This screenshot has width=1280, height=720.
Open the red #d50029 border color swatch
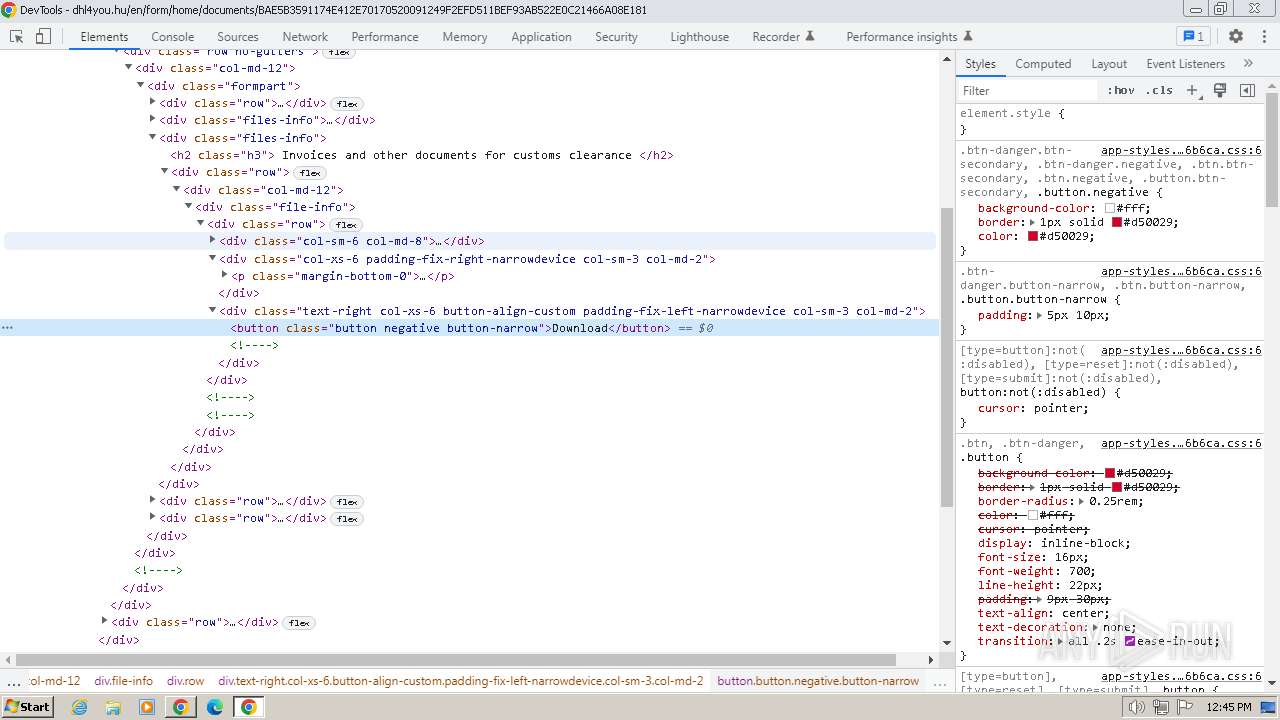coord(1117,222)
